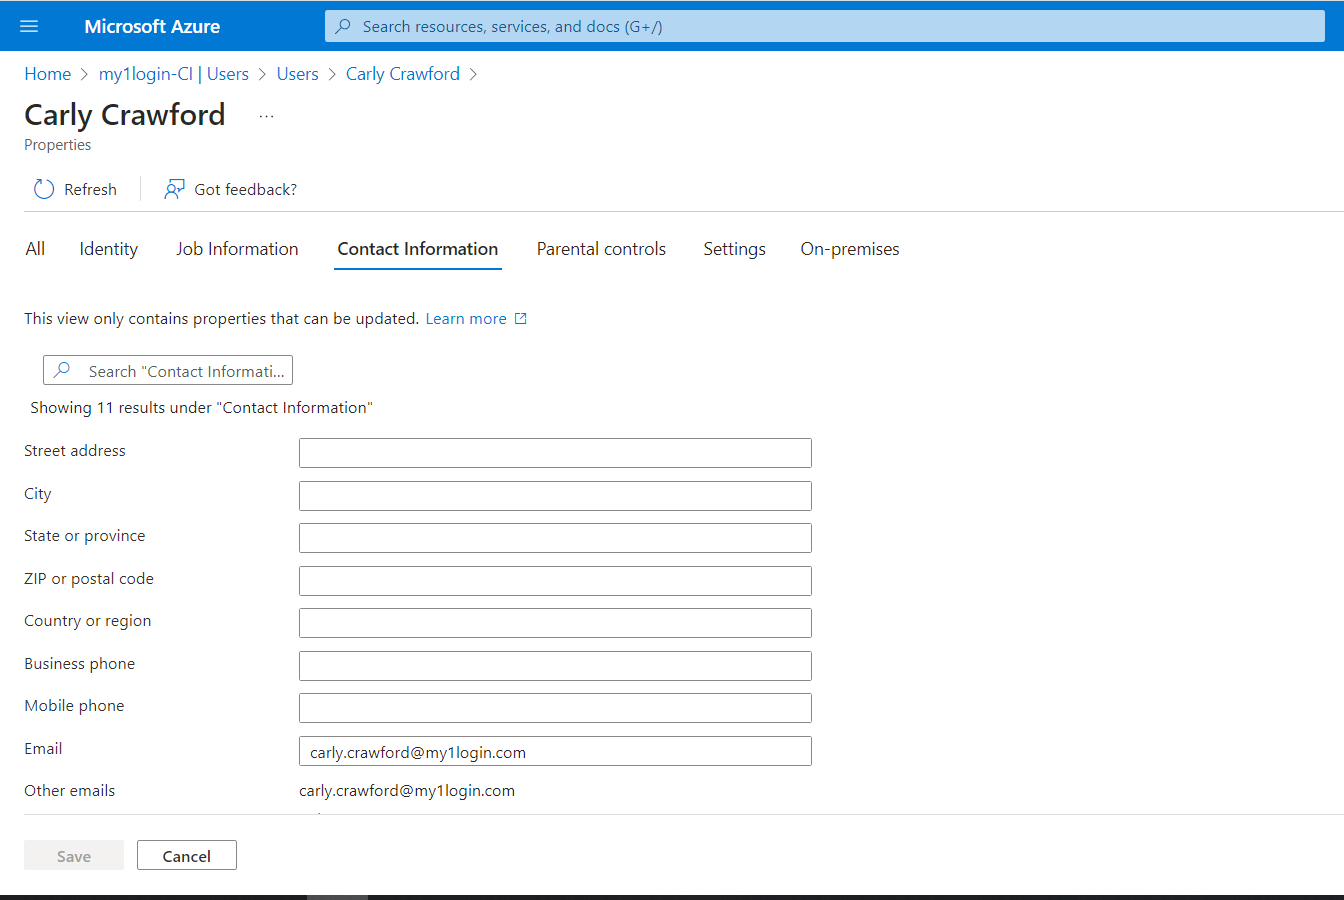Click the search icon in top Azure bar
This screenshot has width=1344, height=900.
coord(343,27)
